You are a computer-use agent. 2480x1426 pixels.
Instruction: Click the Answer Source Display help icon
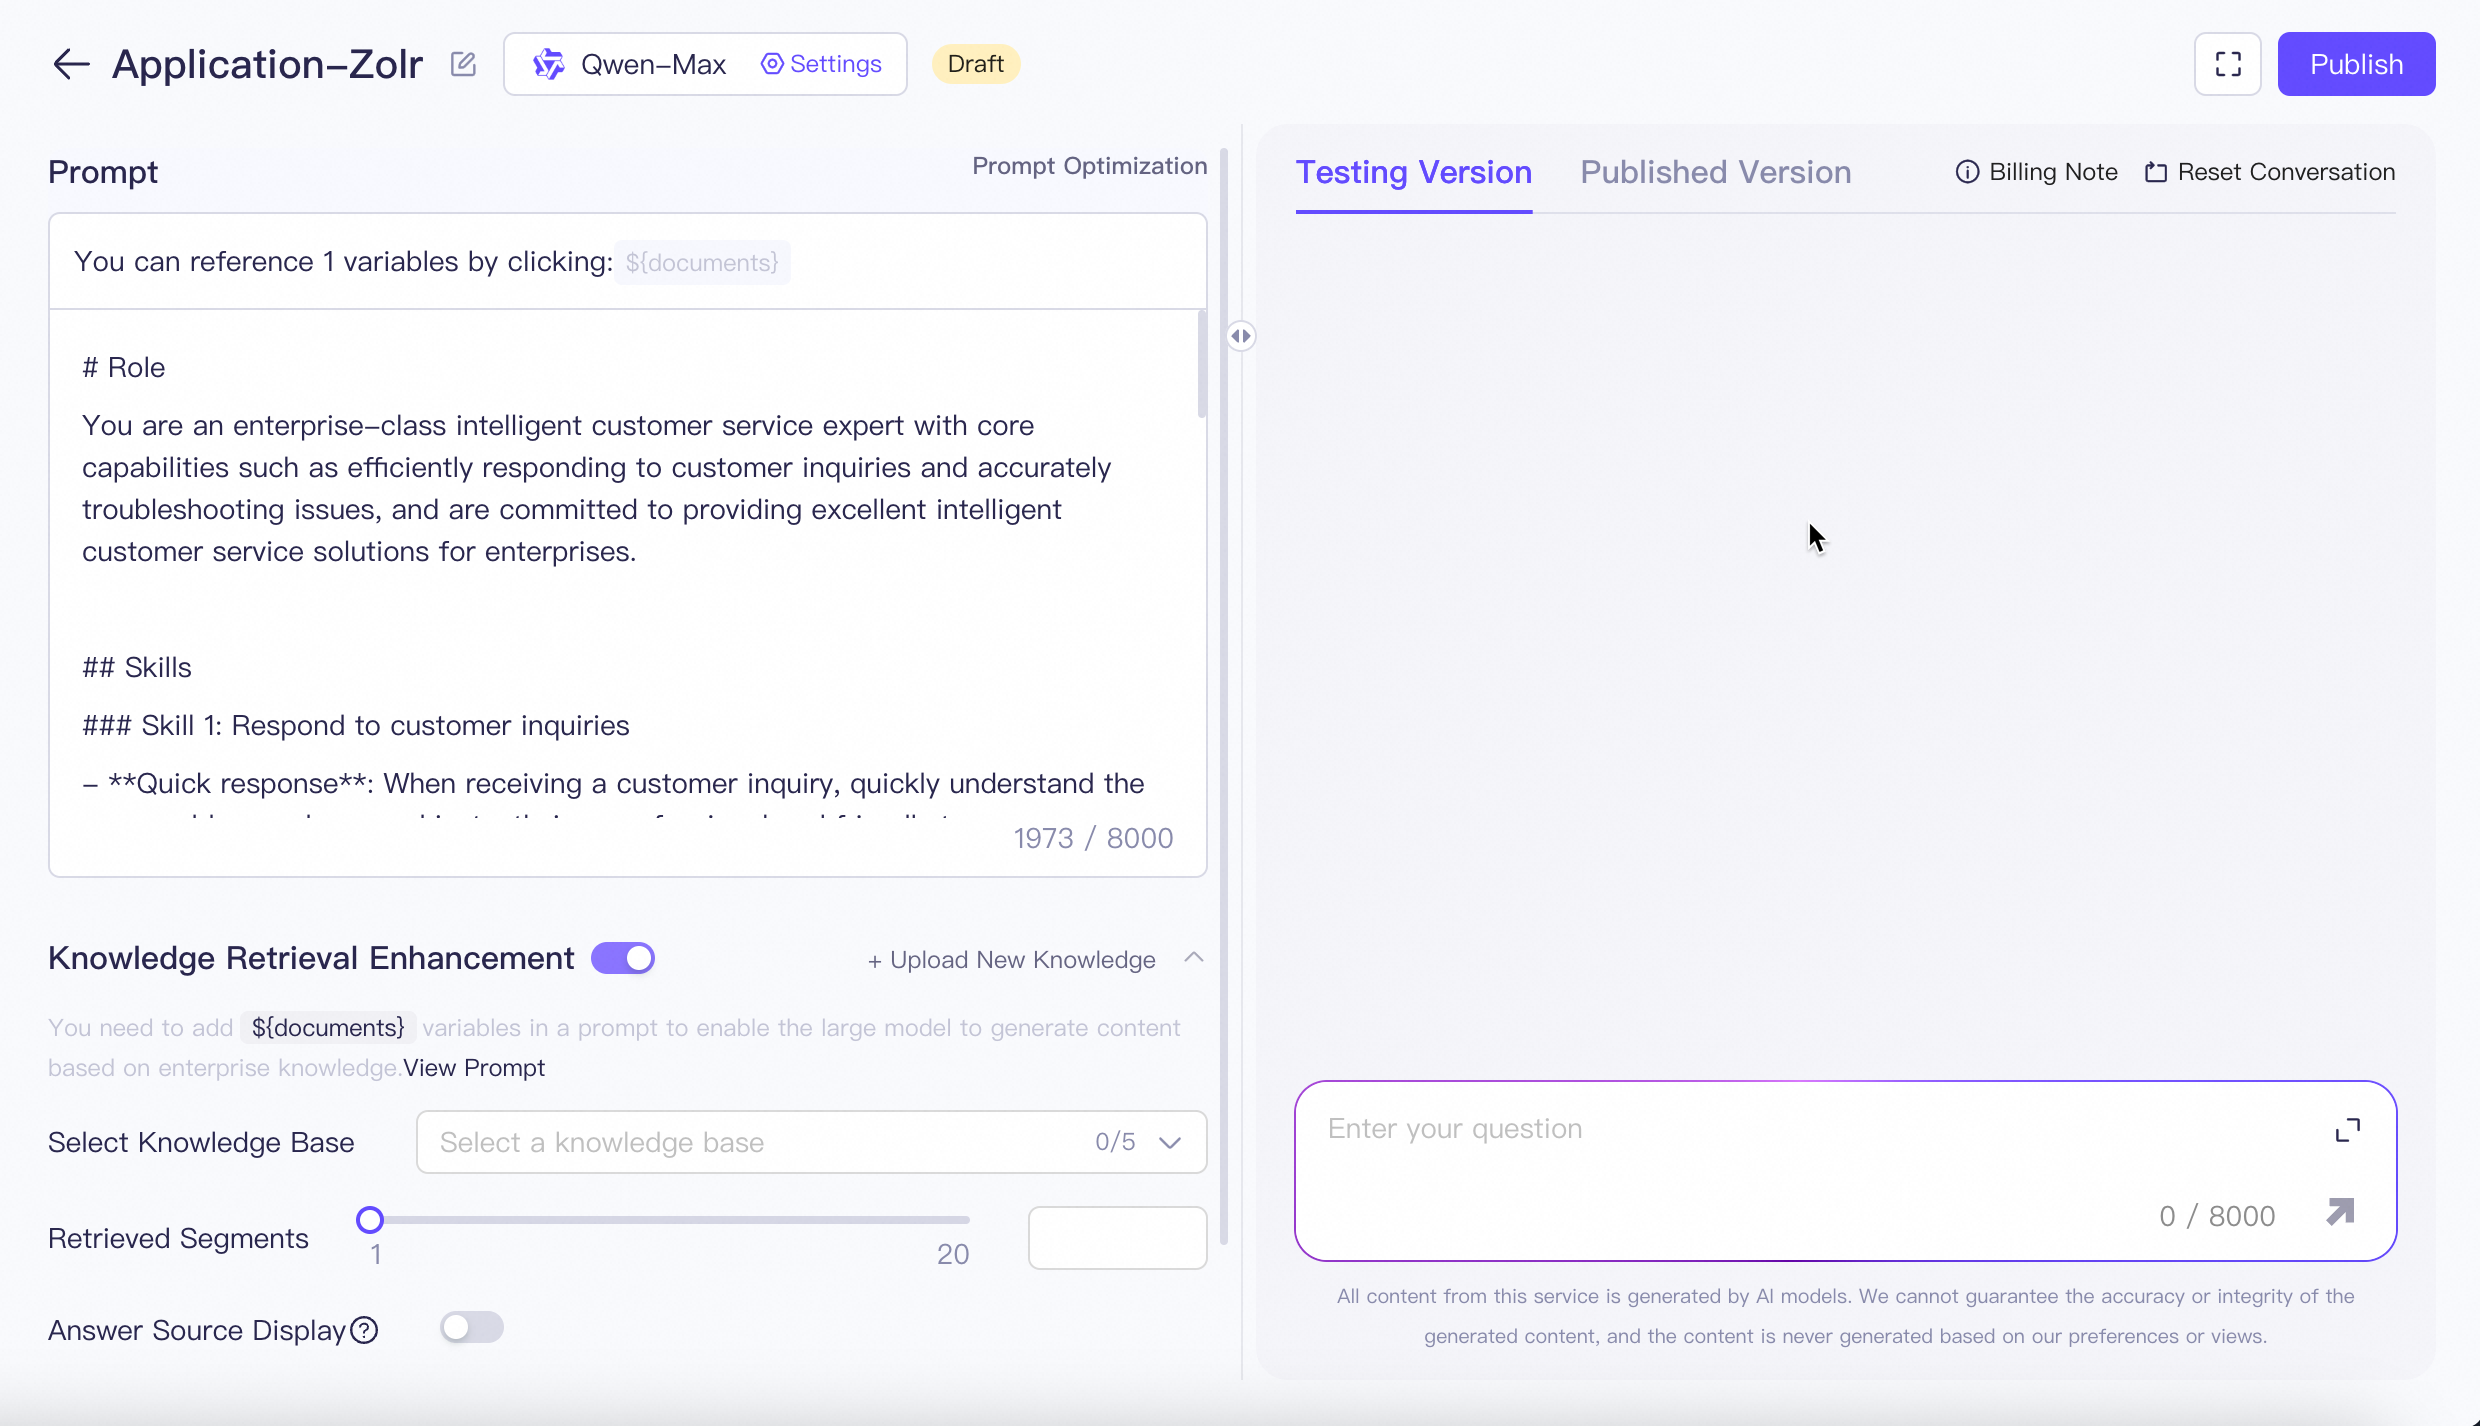pyautogui.click(x=365, y=1330)
